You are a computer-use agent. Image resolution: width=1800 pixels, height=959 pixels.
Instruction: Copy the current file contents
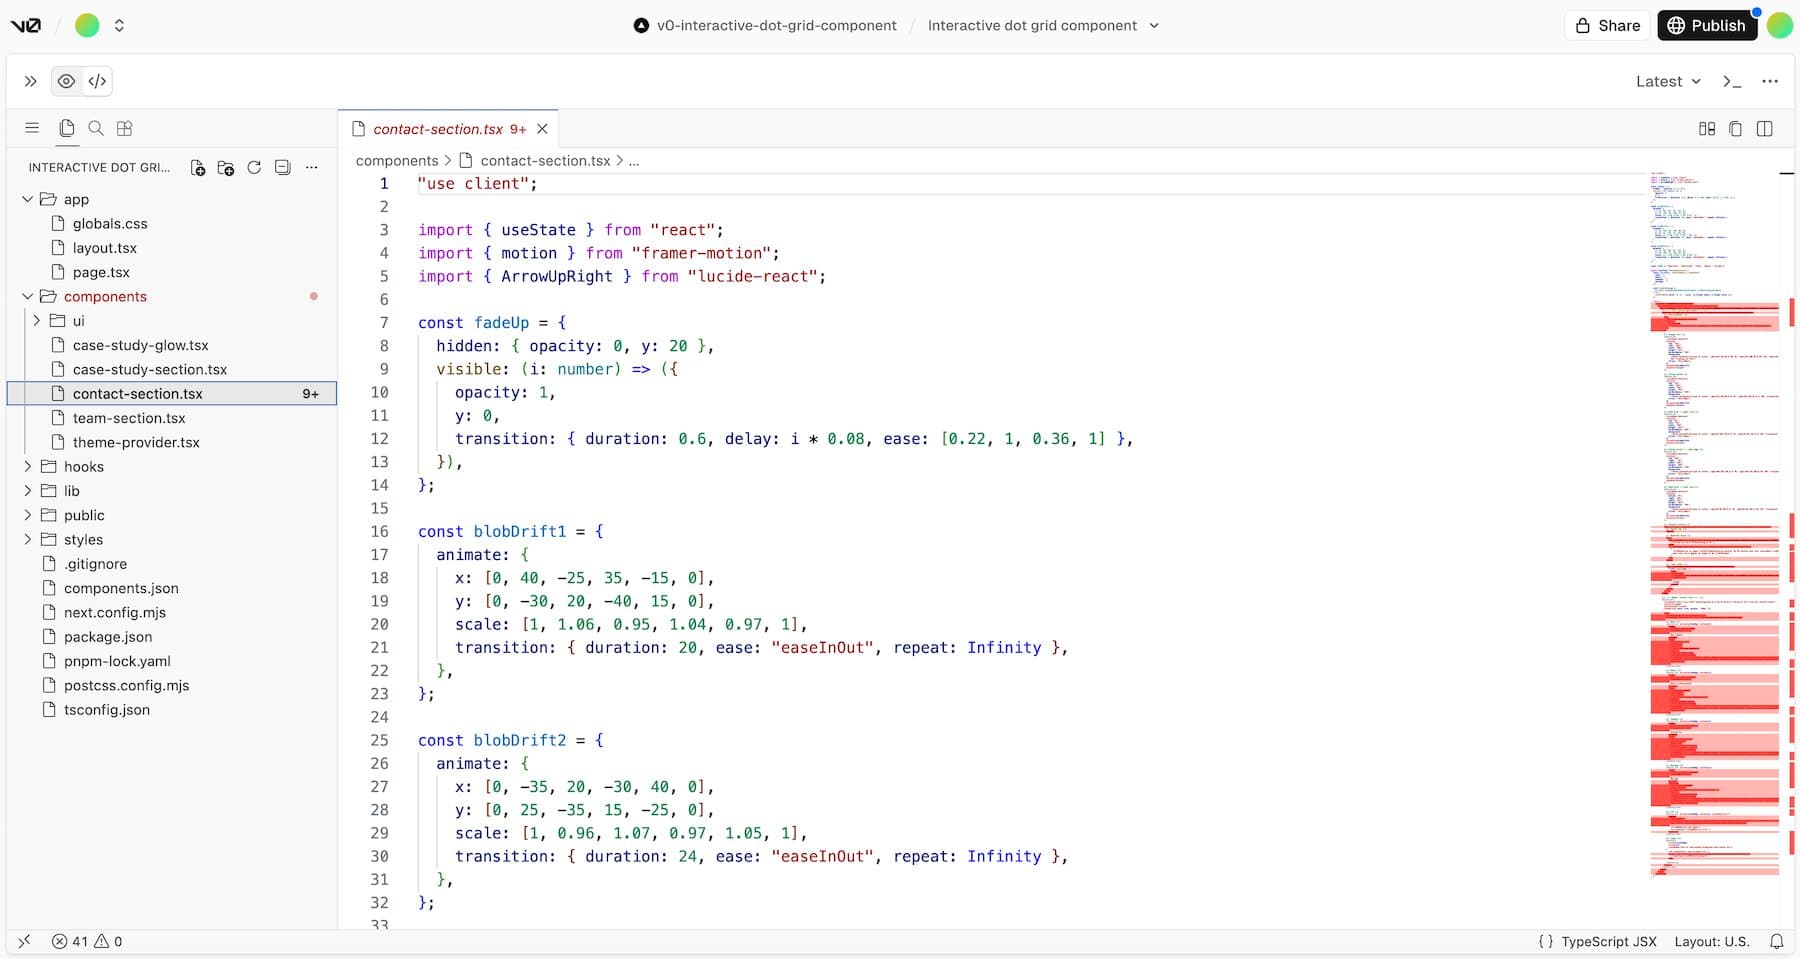[x=1736, y=129]
